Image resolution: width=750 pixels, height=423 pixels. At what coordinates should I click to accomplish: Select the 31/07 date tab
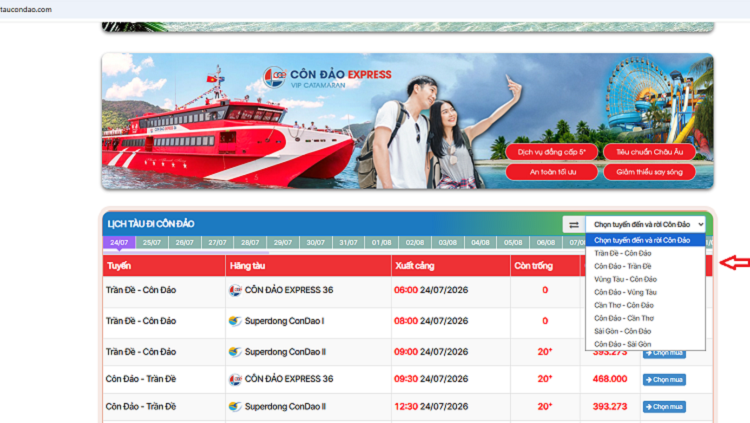point(348,243)
